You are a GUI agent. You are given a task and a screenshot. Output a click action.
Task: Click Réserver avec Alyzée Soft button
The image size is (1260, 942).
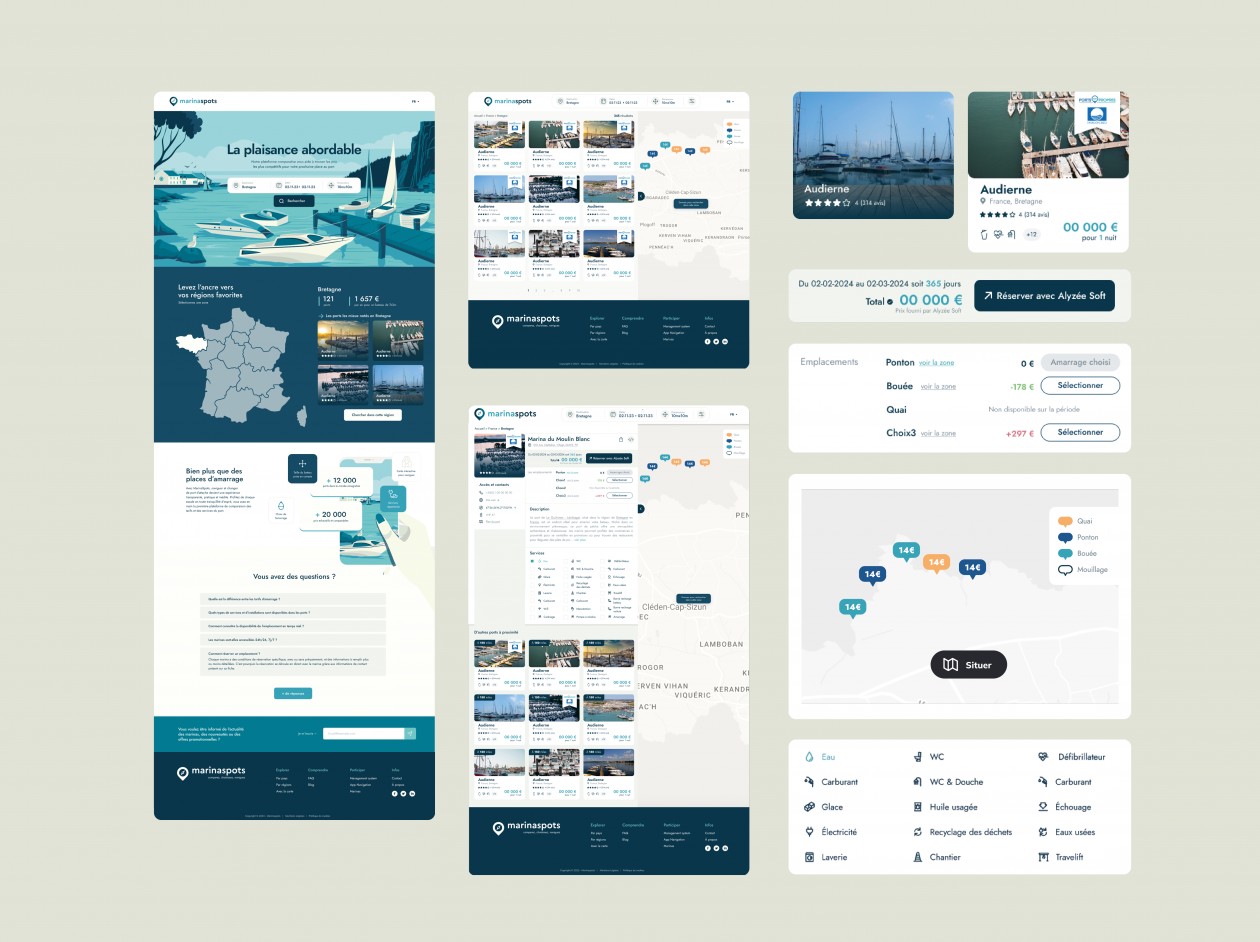1044,296
